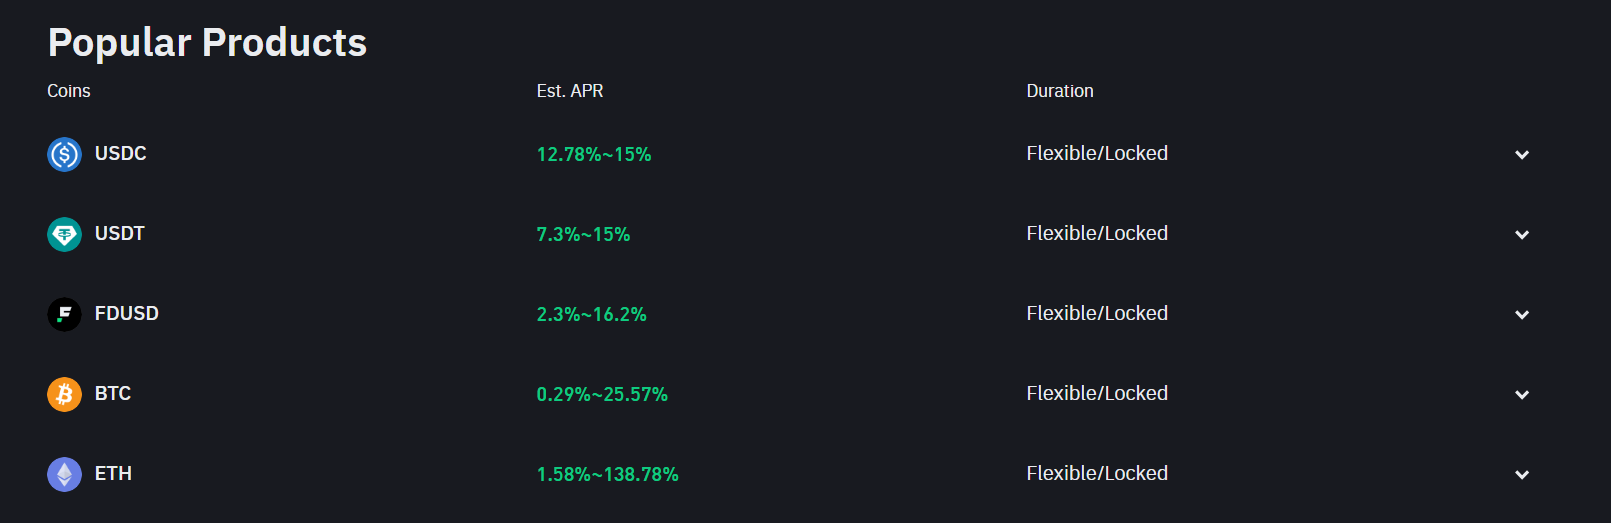Click the Est. APR column header
The height and width of the screenshot is (523, 1611).
tap(569, 91)
